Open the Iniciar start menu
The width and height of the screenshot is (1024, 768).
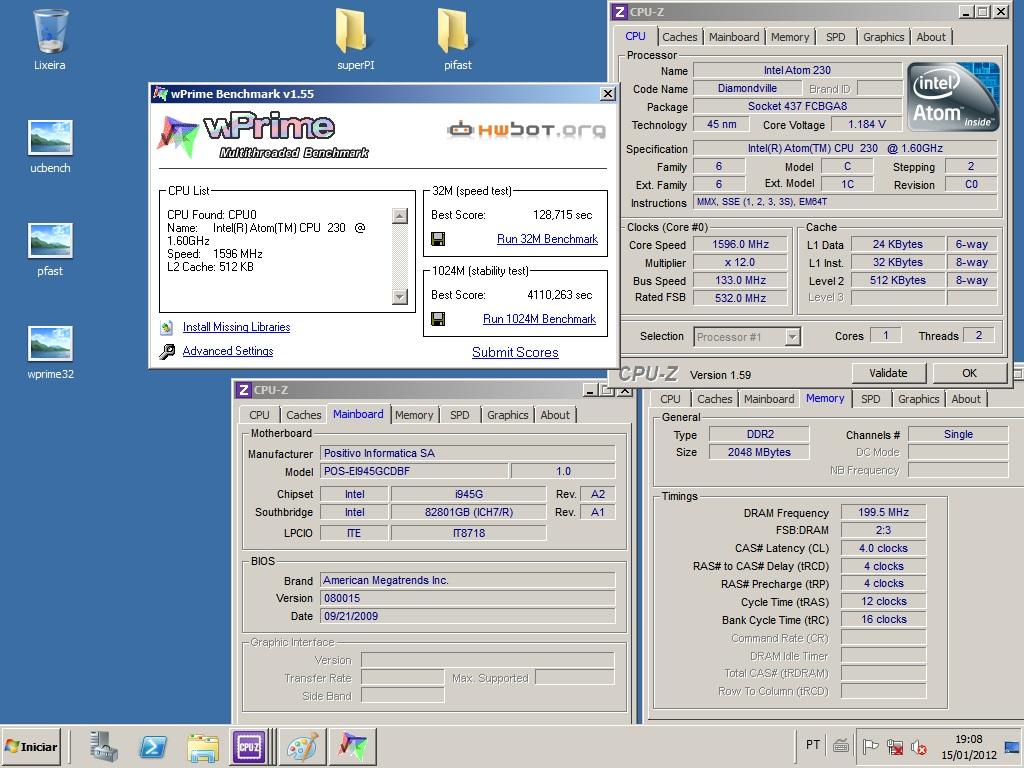31,746
